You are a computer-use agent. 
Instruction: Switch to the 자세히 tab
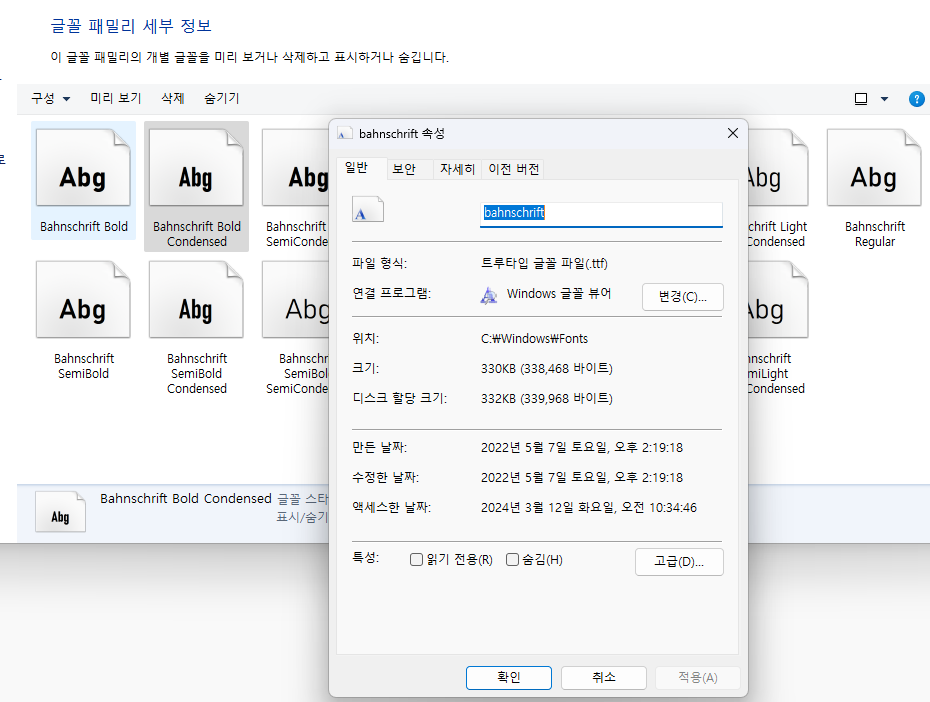coord(457,169)
